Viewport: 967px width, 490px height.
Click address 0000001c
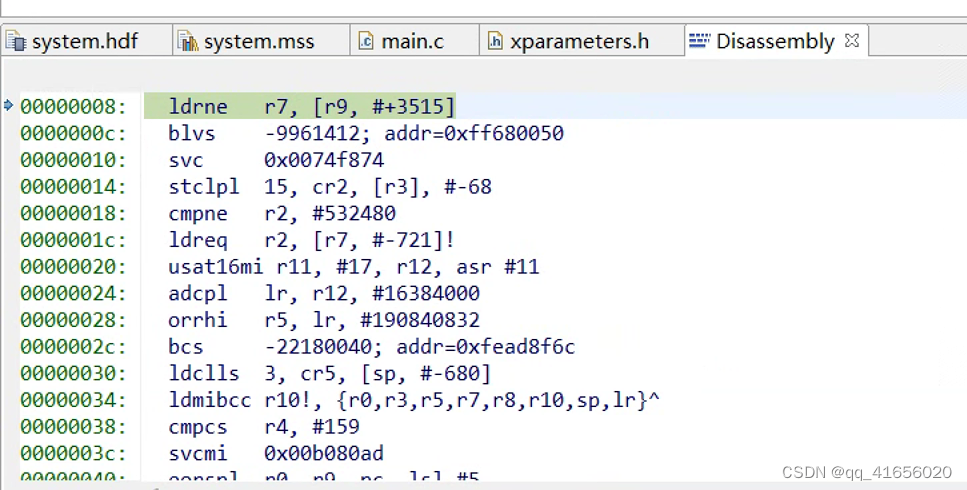pyautogui.click(x=73, y=240)
